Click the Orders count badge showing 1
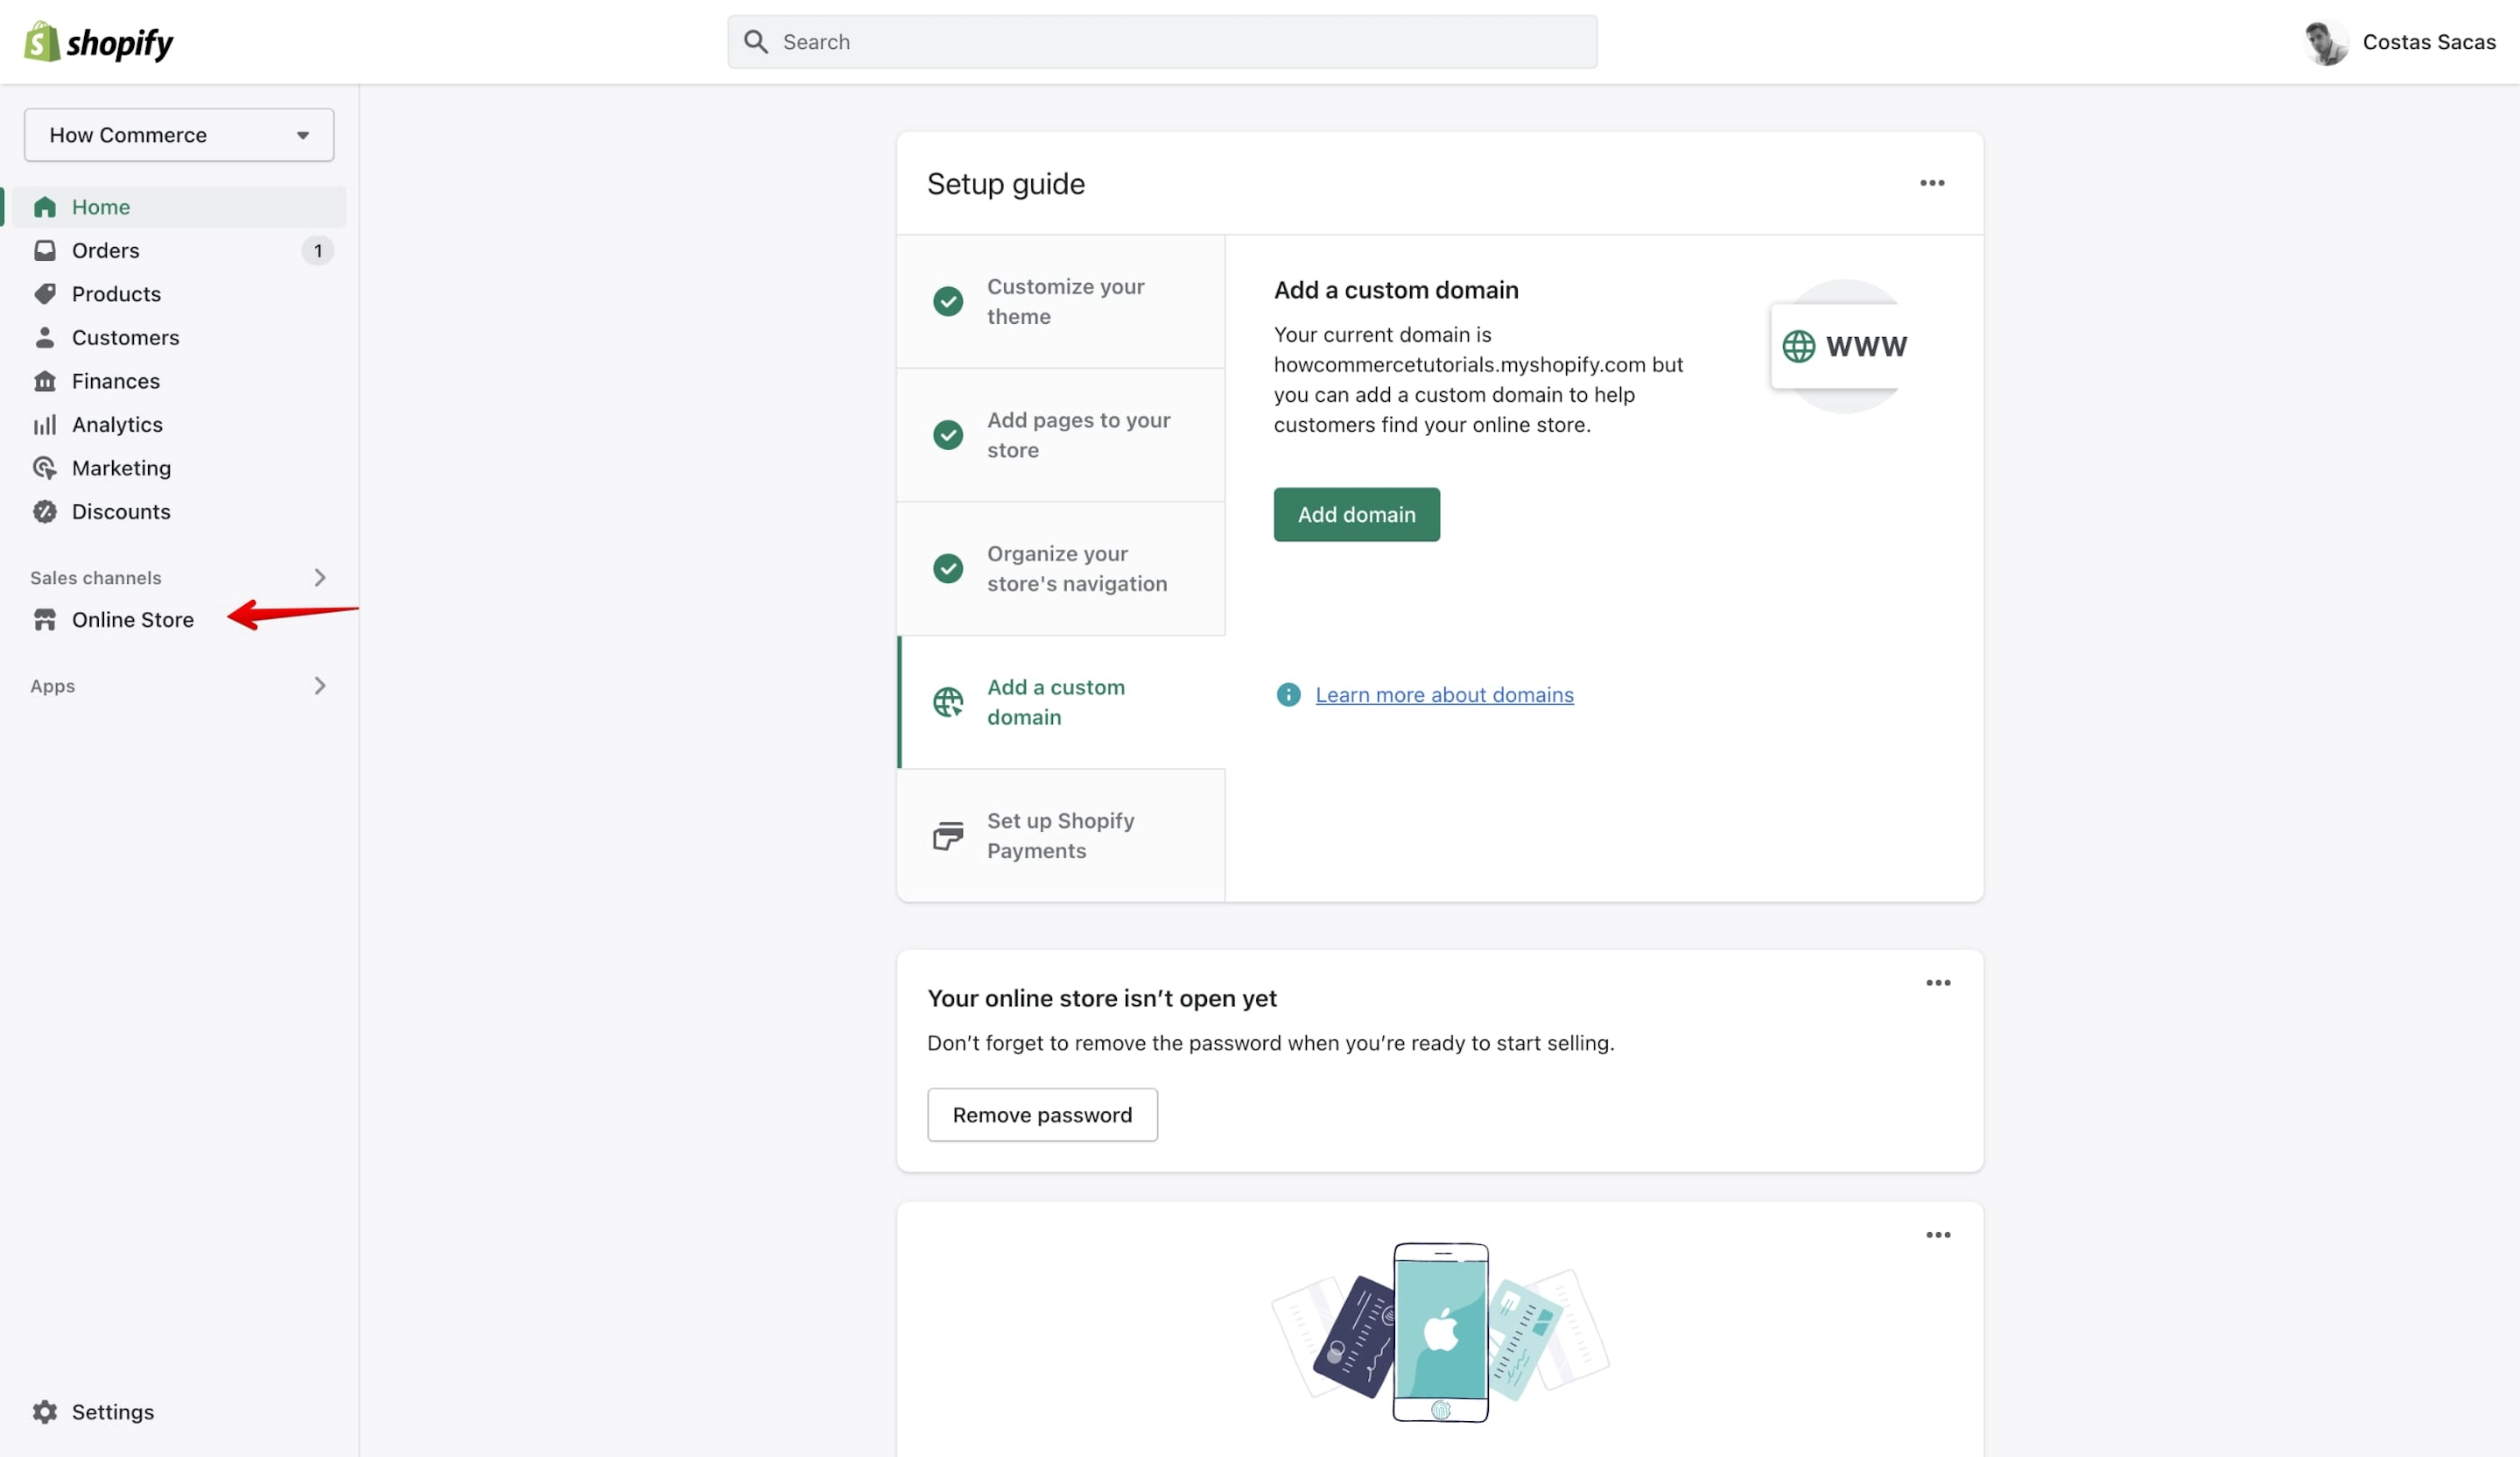Image resolution: width=2520 pixels, height=1457 pixels. [318, 250]
